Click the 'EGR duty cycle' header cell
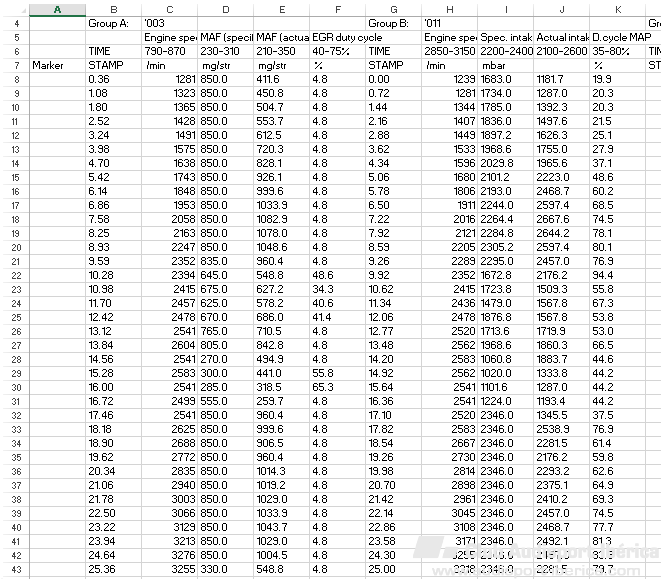This screenshot has width=661, height=579. coord(337,36)
